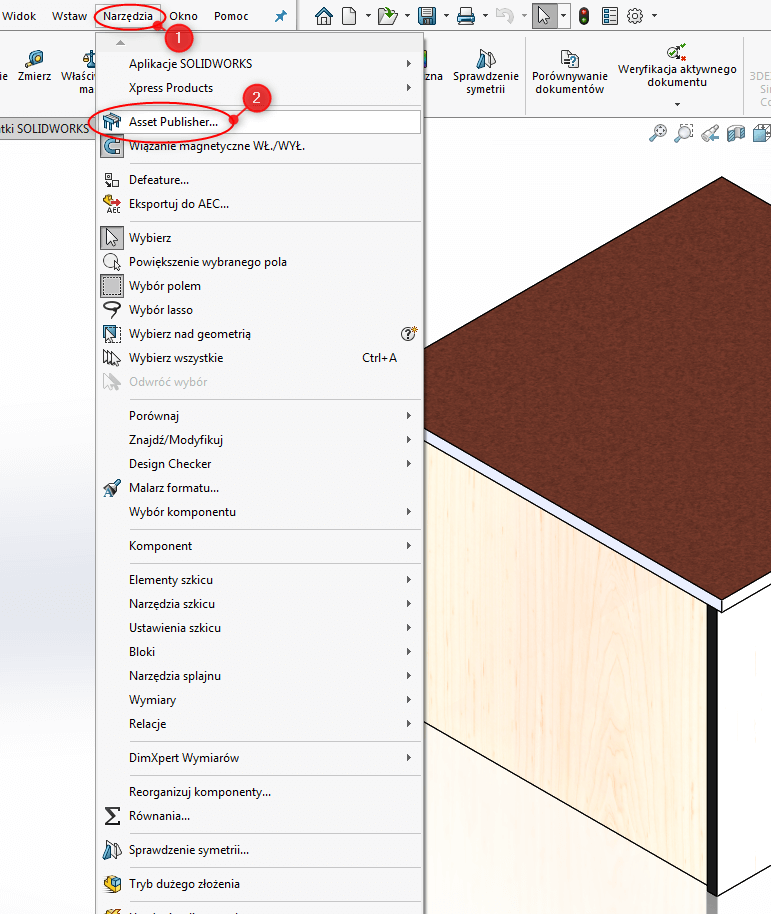This screenshot has width=771, height=914.
Task: Open Aplikacje SOLIDWORKS submenu
Action: tap(260, 64)
